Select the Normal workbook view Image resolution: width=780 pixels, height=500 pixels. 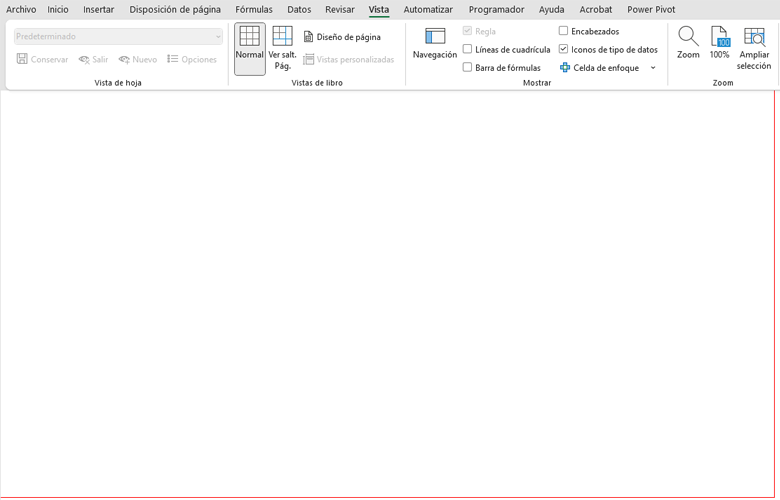[250, 49]
